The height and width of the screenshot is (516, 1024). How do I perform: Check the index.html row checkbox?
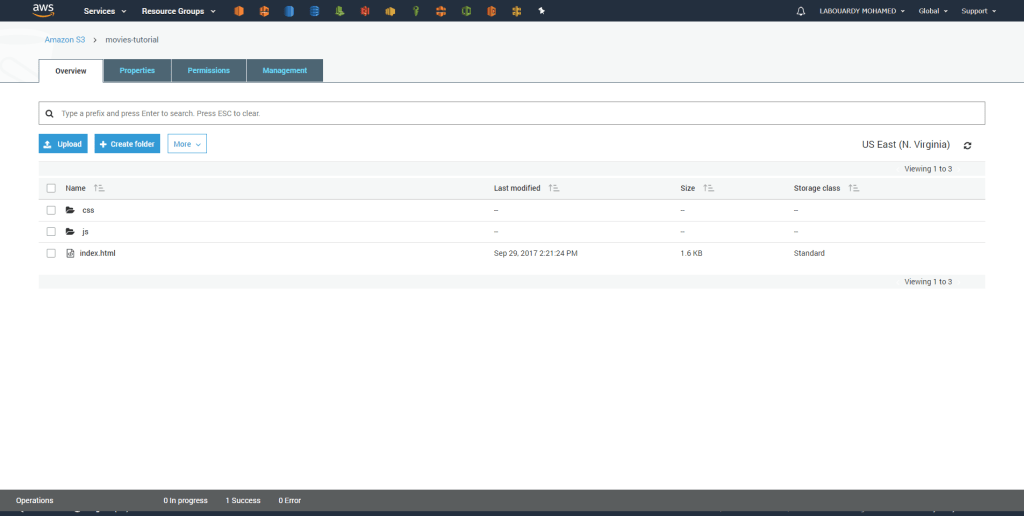[x=51, y=253]
